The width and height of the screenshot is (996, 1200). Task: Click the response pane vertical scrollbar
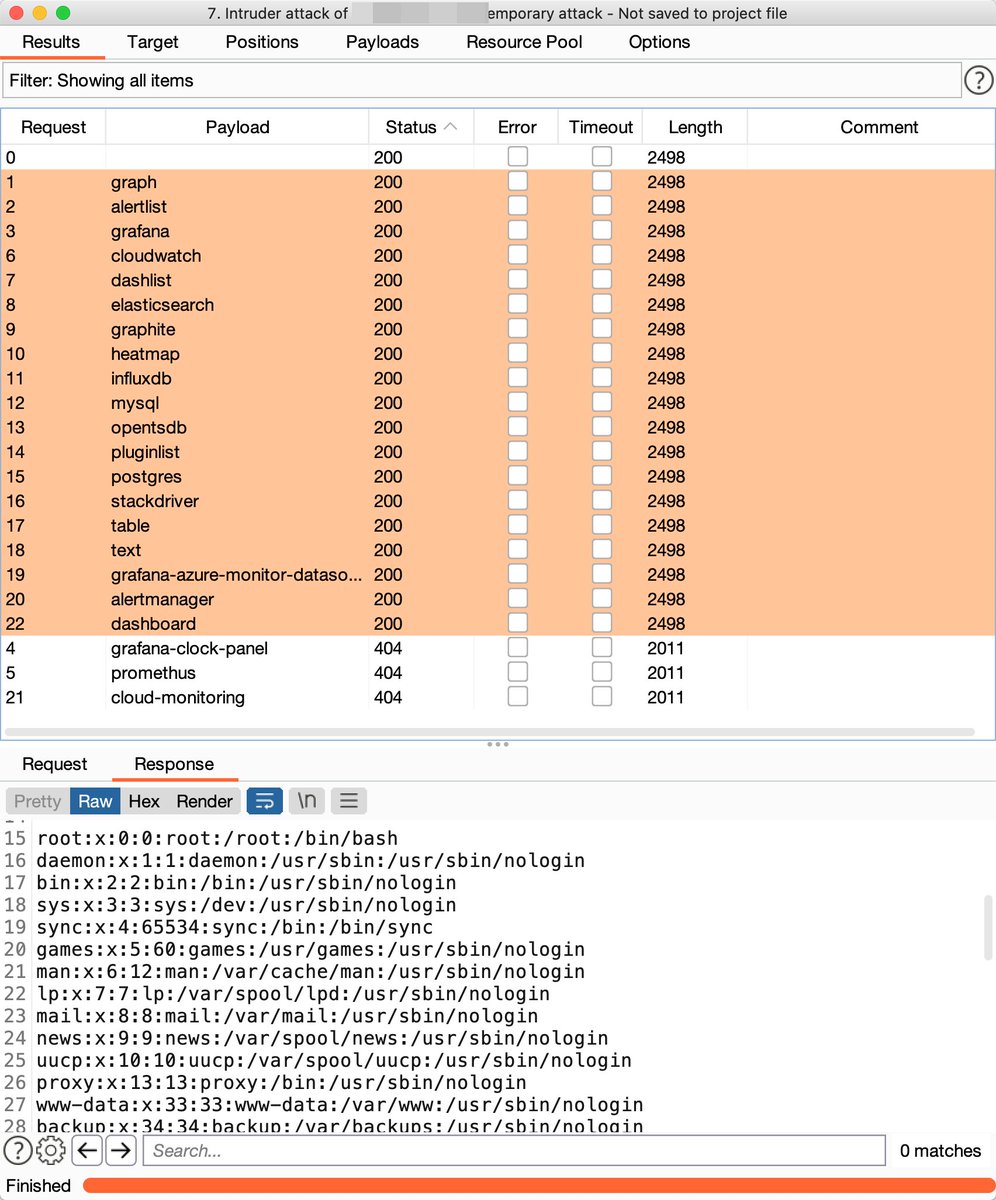[x=988, y=925]
